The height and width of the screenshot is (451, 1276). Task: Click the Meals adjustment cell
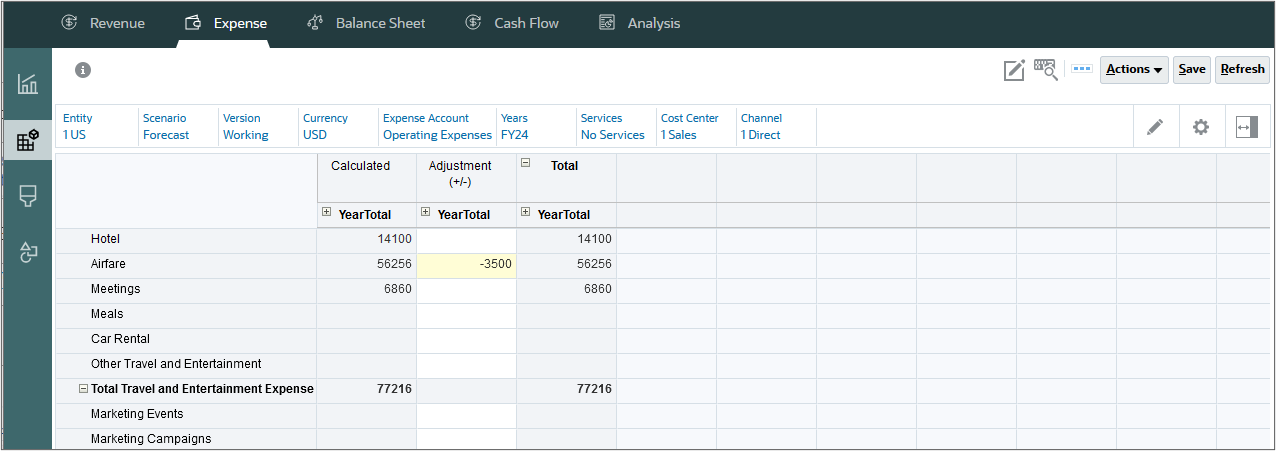(467, 315)
